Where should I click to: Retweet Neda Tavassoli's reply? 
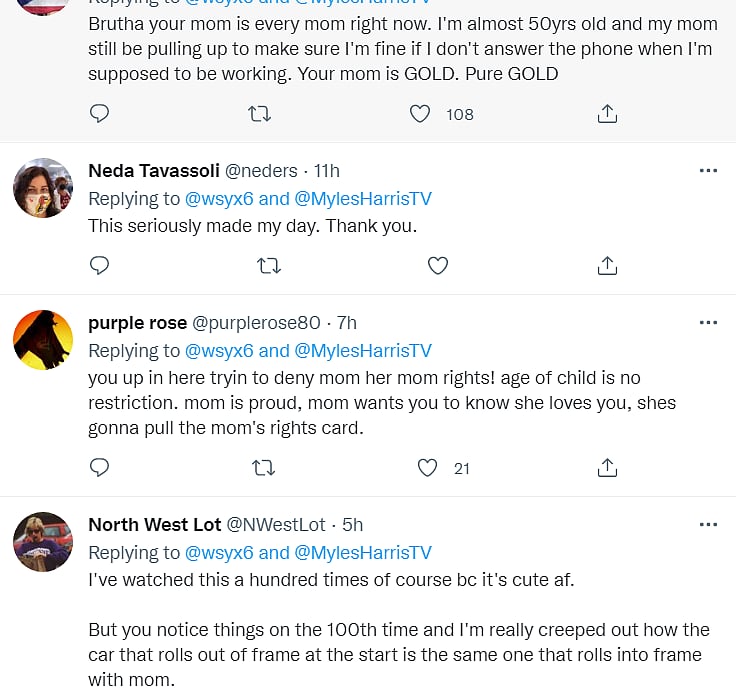269,265
